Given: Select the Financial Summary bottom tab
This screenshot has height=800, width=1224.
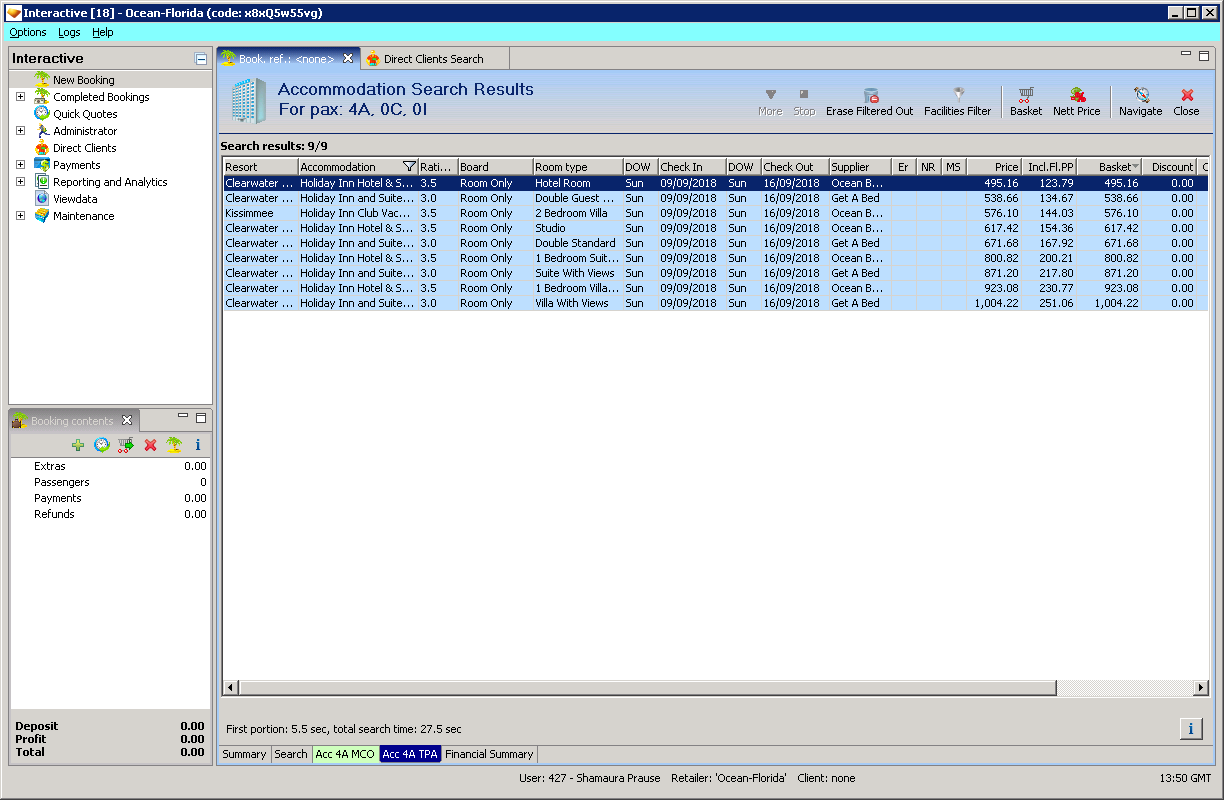Looking at the screenshot, I should (489, 754).
